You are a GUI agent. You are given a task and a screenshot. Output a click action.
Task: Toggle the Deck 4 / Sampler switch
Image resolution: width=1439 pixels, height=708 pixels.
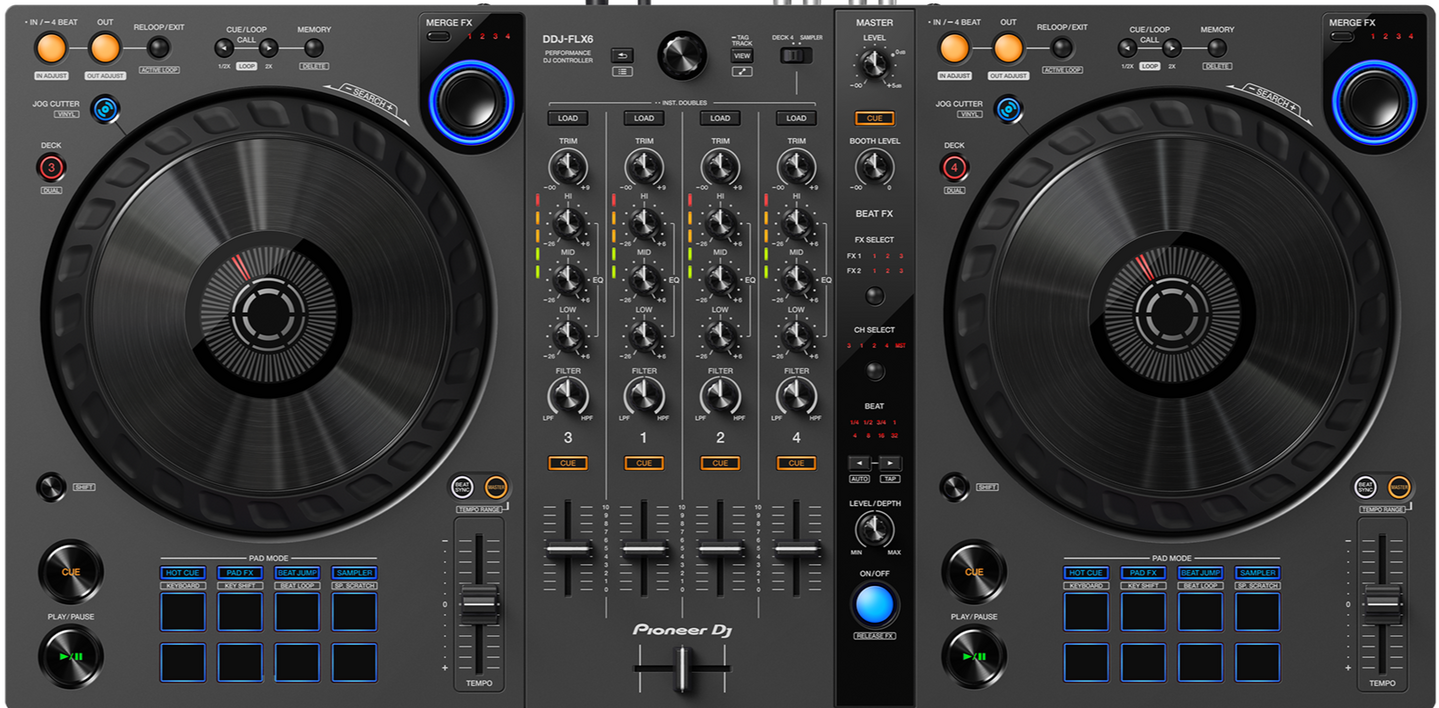click(x=797, y=57)
